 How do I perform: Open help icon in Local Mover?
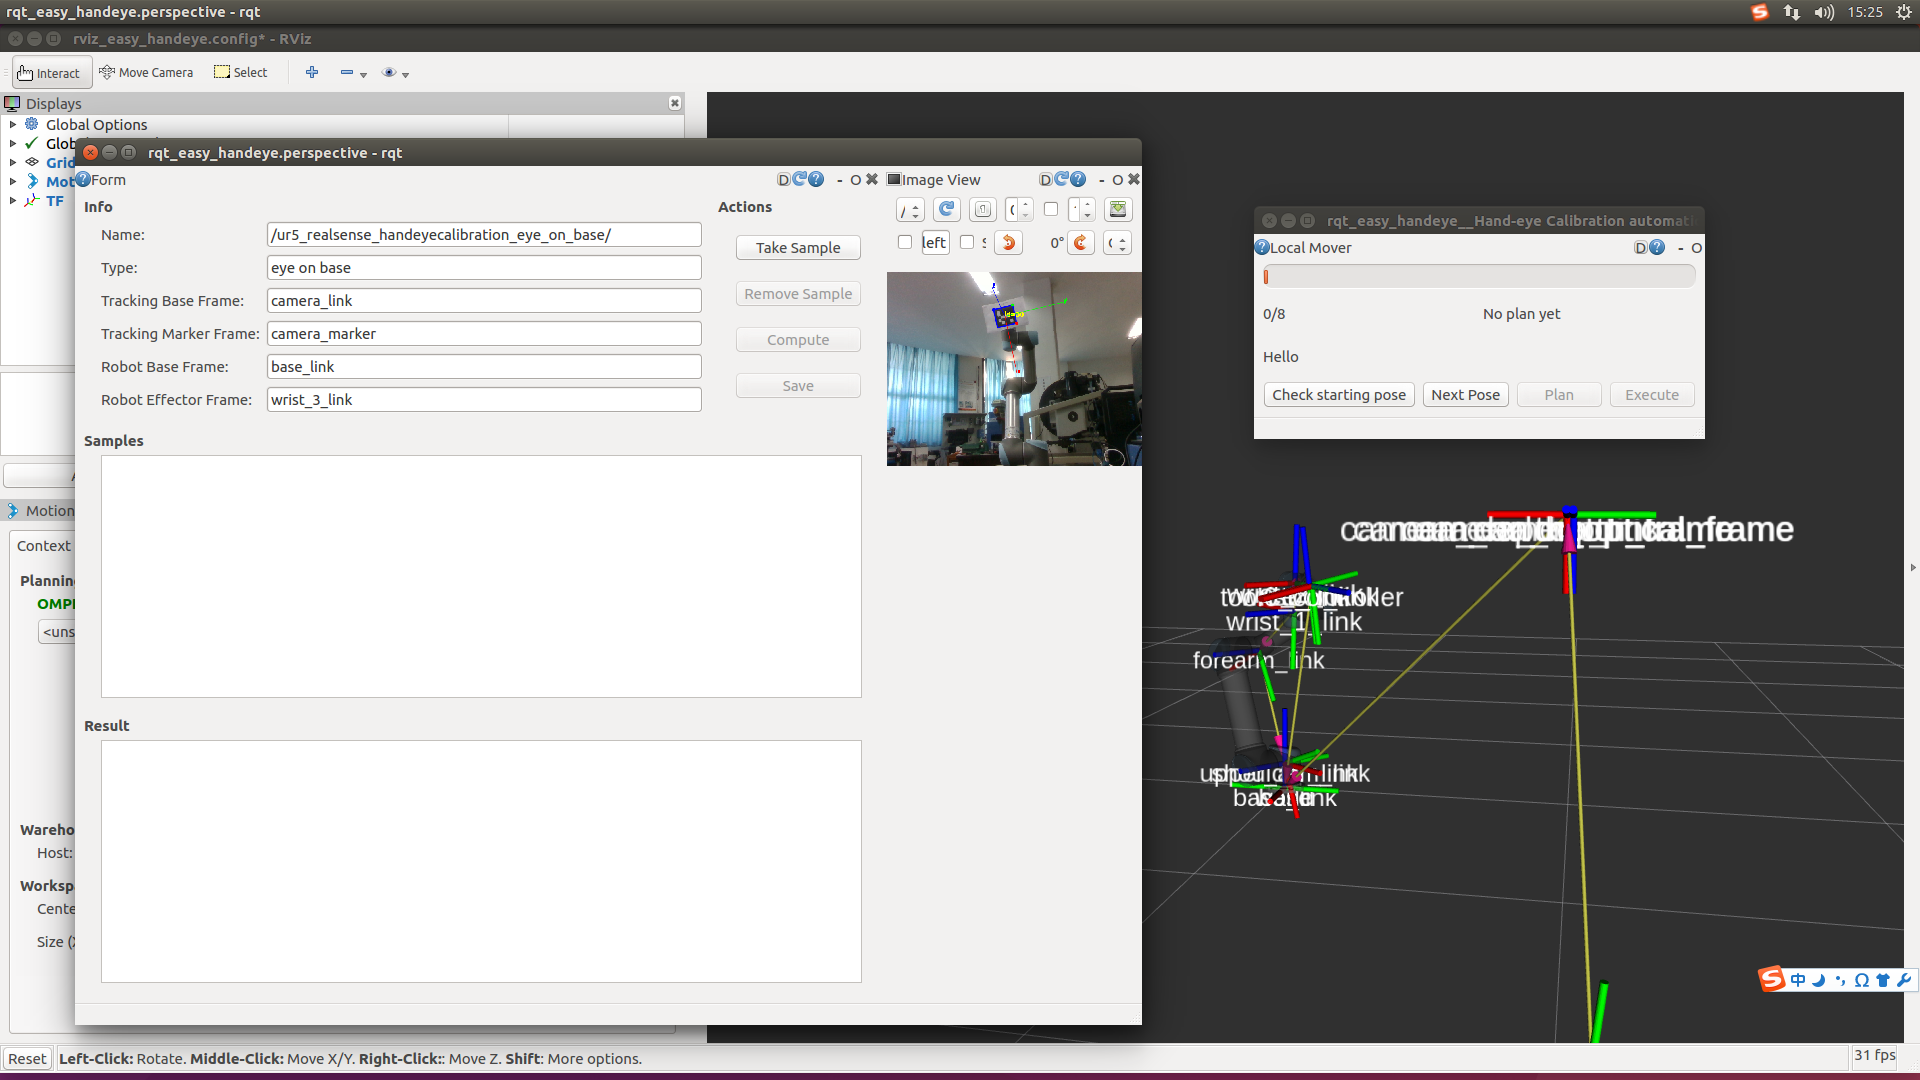click(x=1657, y=248)
